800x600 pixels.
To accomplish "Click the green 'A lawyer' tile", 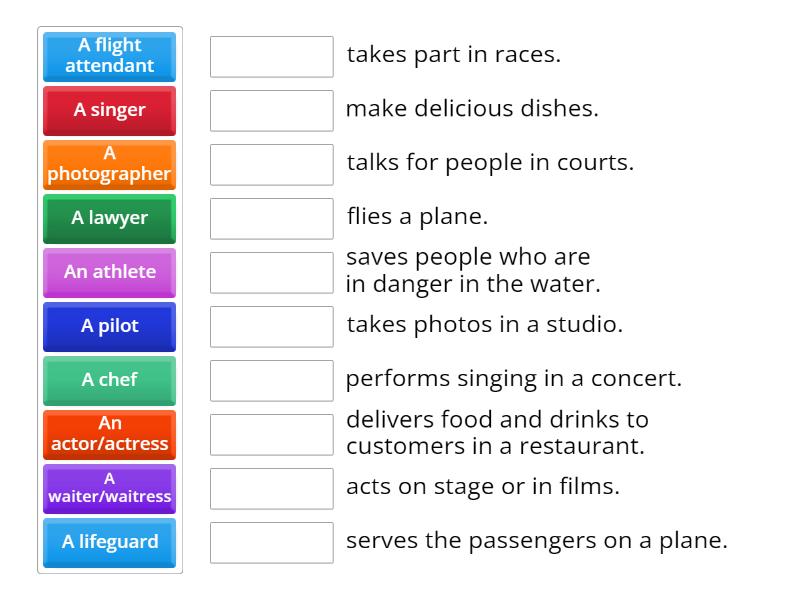I will (x=110, y=218).
